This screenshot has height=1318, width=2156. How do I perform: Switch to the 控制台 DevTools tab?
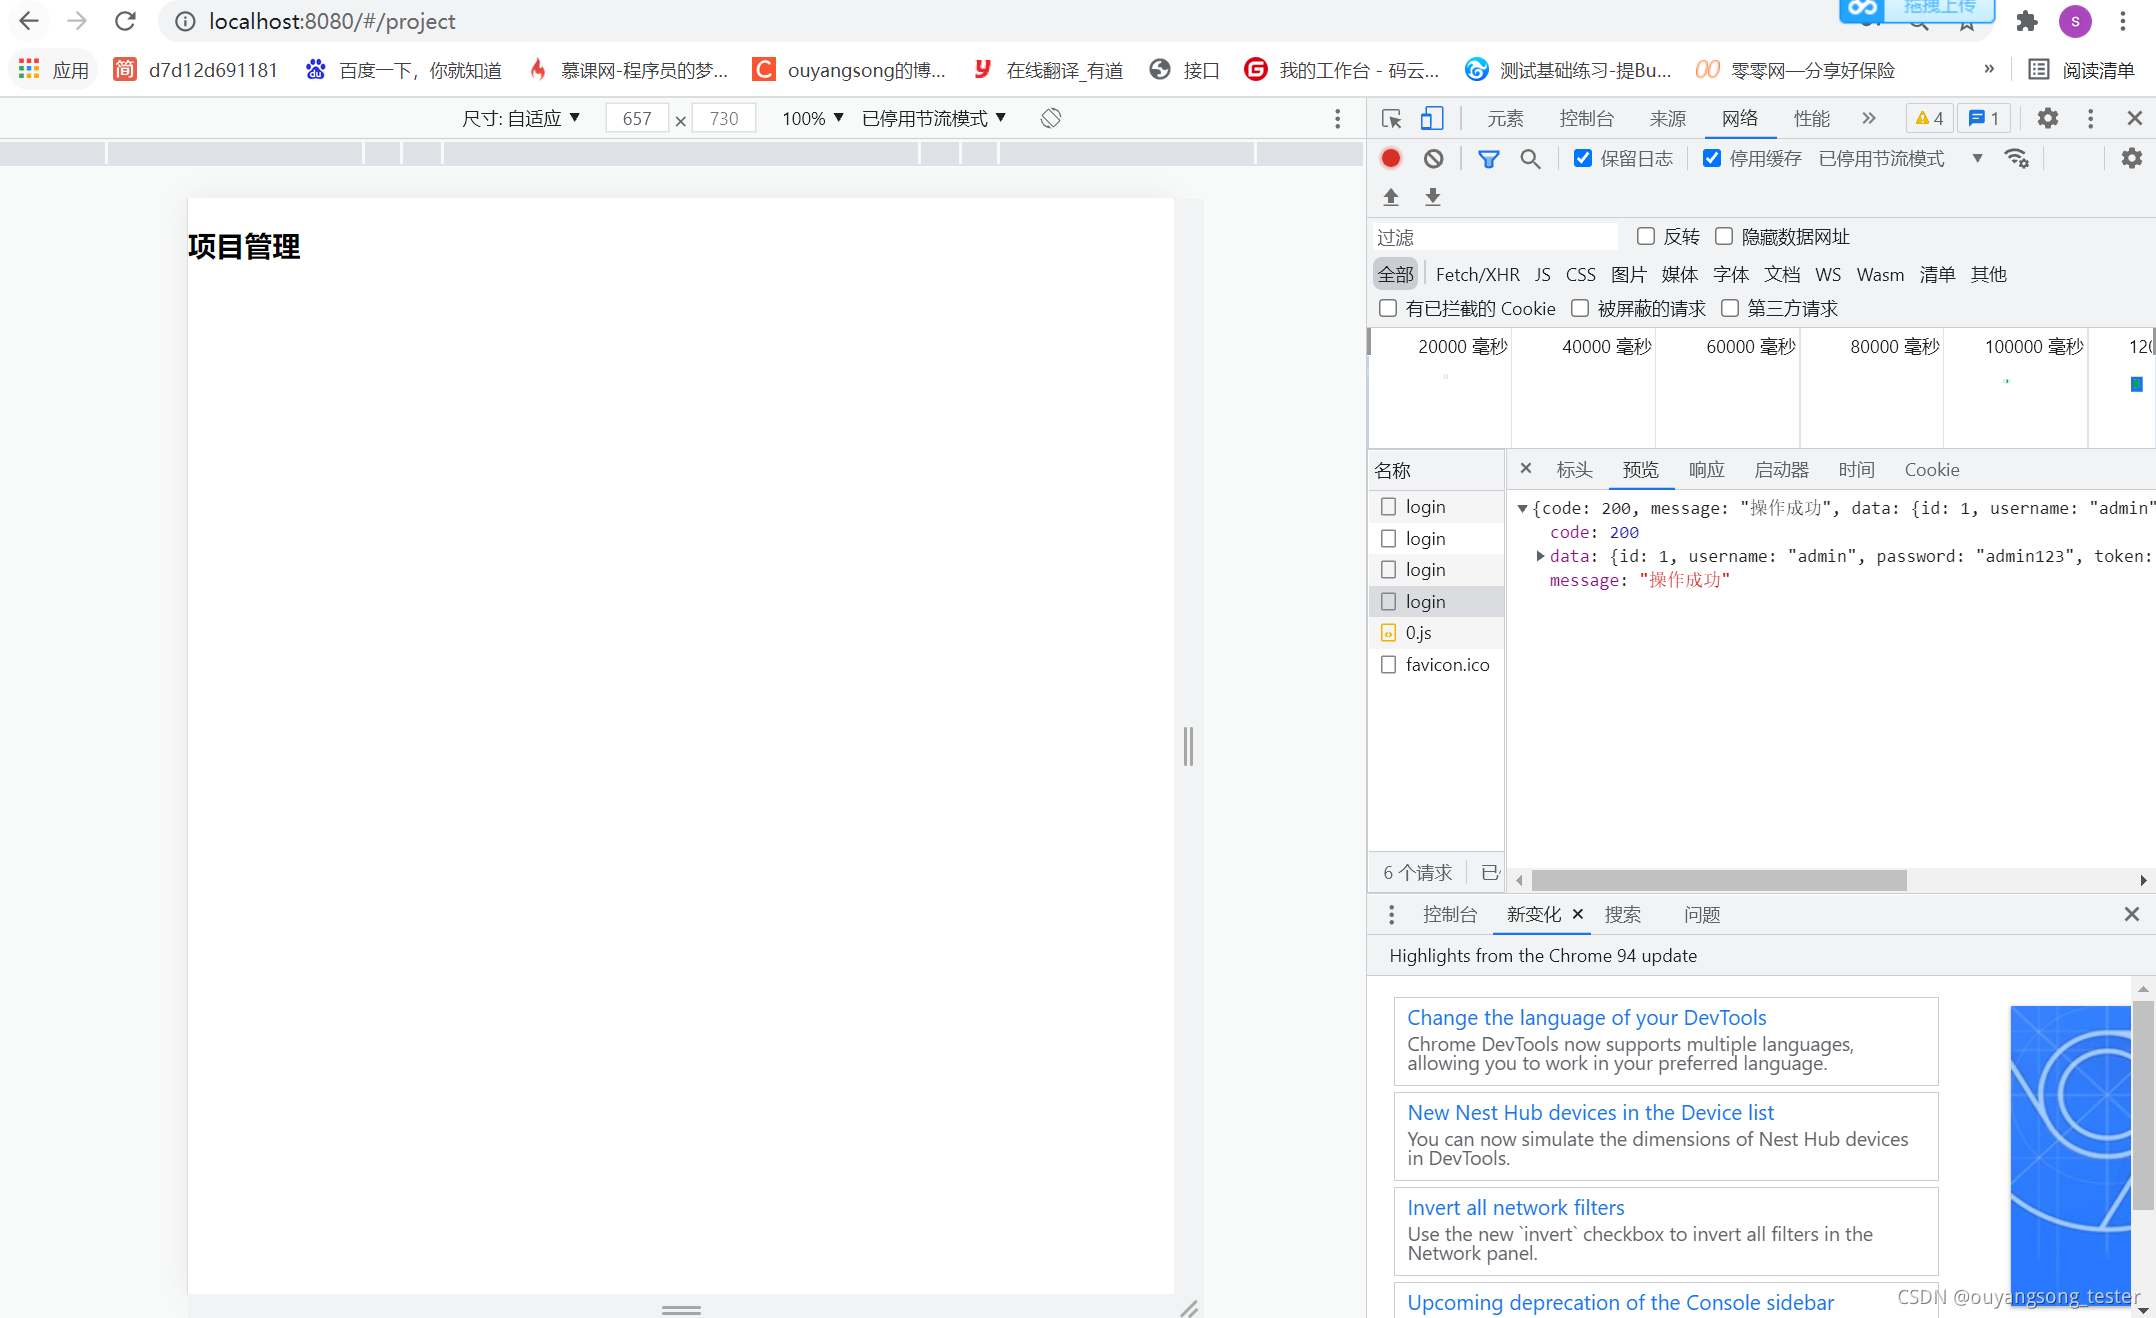[1586, 118]
